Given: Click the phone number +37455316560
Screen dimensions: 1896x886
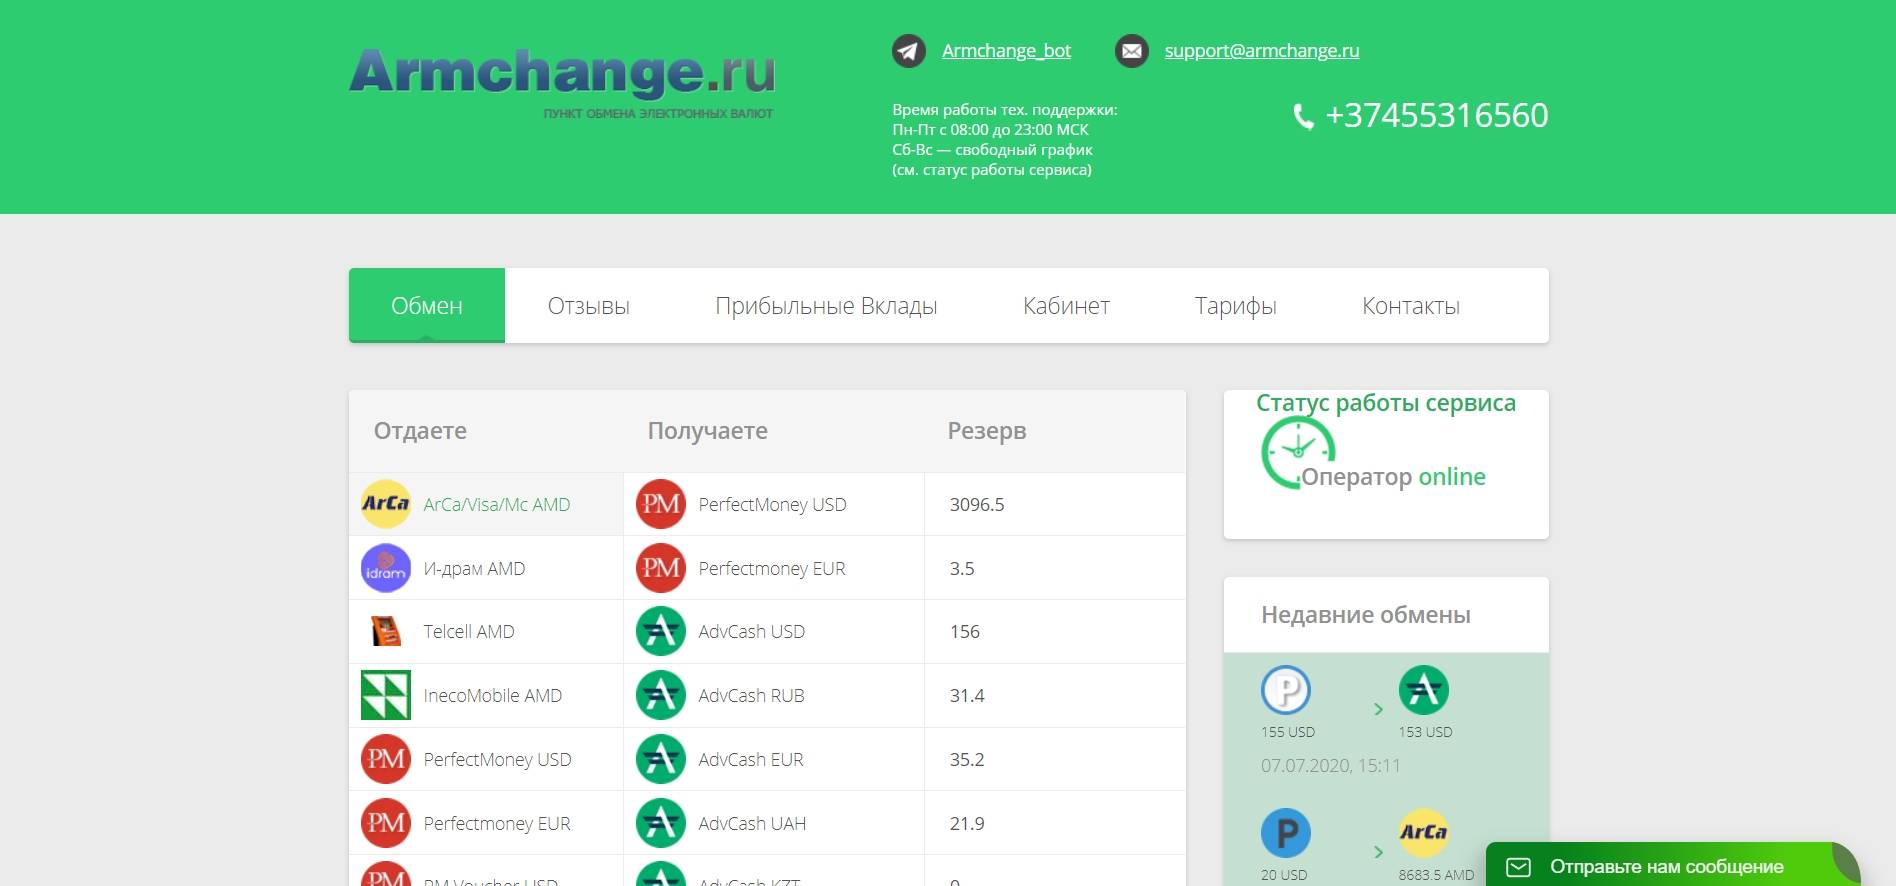Looking at the screenshot, I should pos(1436,116).
